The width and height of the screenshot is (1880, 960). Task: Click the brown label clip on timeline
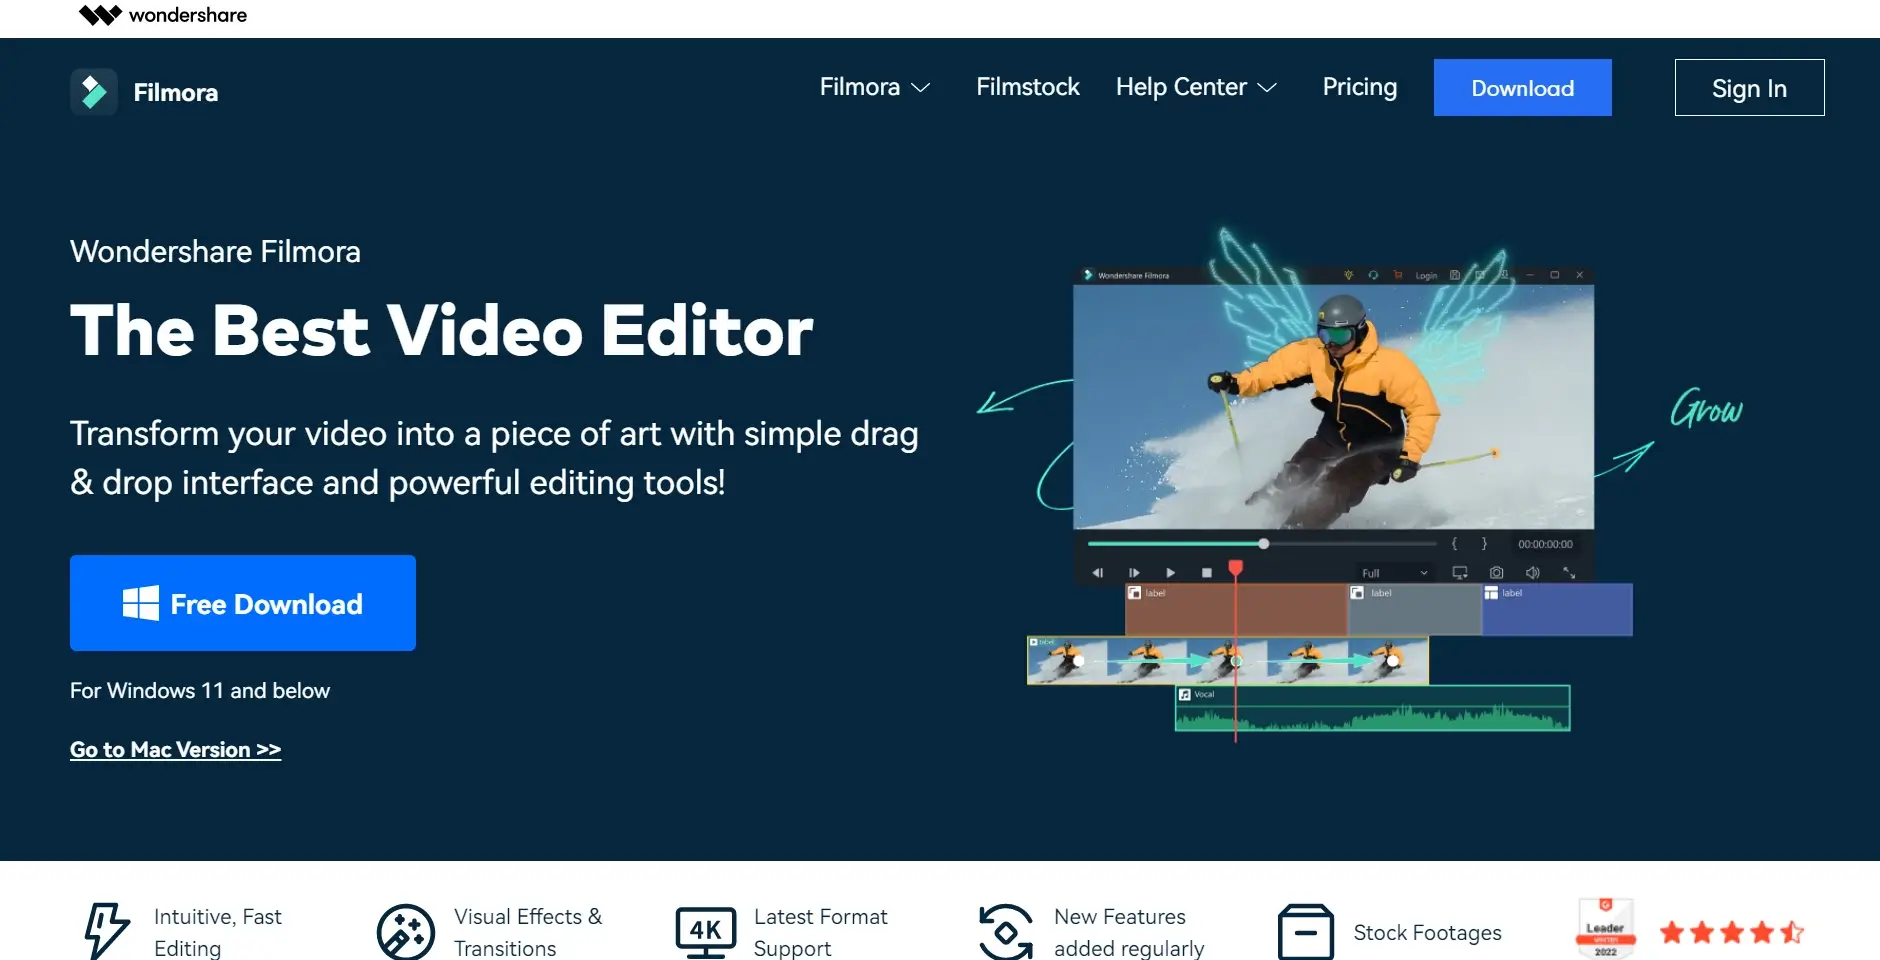click(x=1236, y=609)
